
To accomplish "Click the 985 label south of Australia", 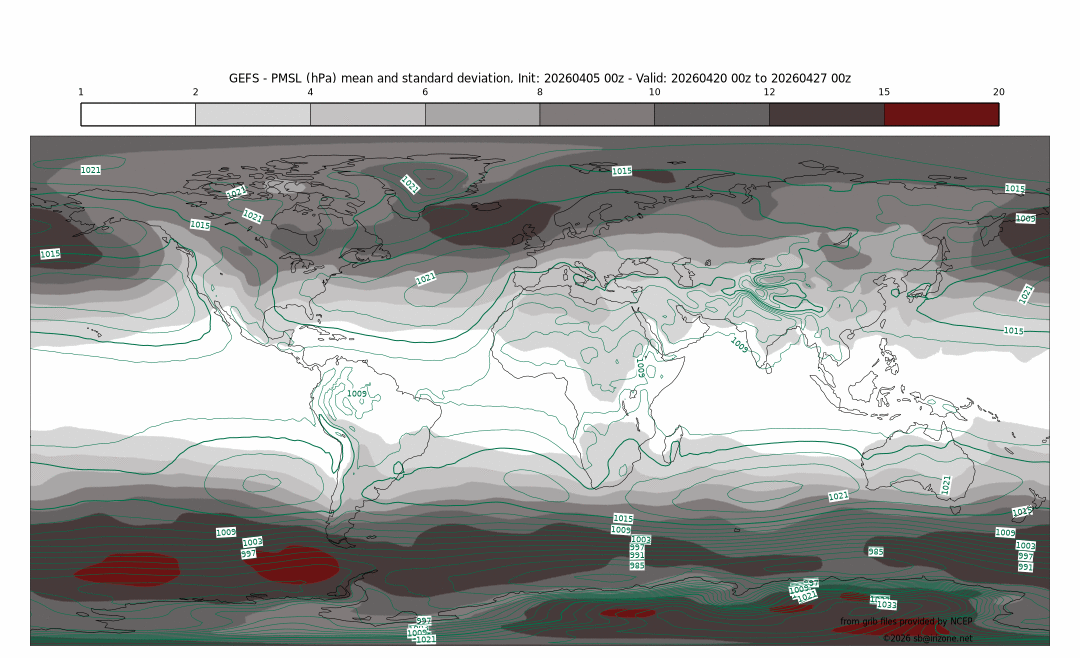I will click(x=875, y=552).
